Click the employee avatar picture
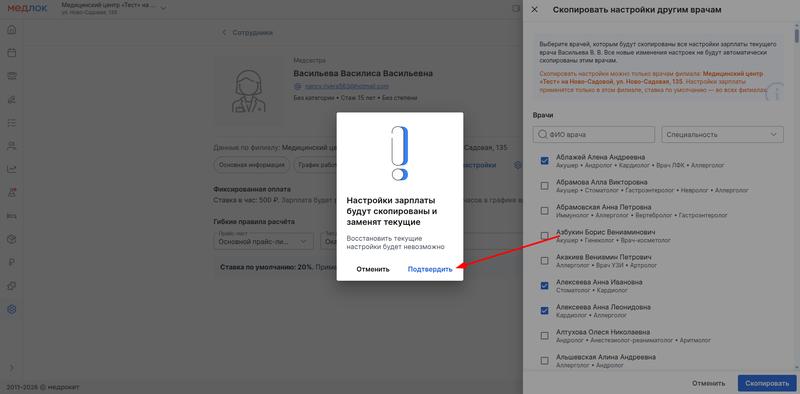The width and height of the screenshot is (800, 394). click(x=248, y=91)
